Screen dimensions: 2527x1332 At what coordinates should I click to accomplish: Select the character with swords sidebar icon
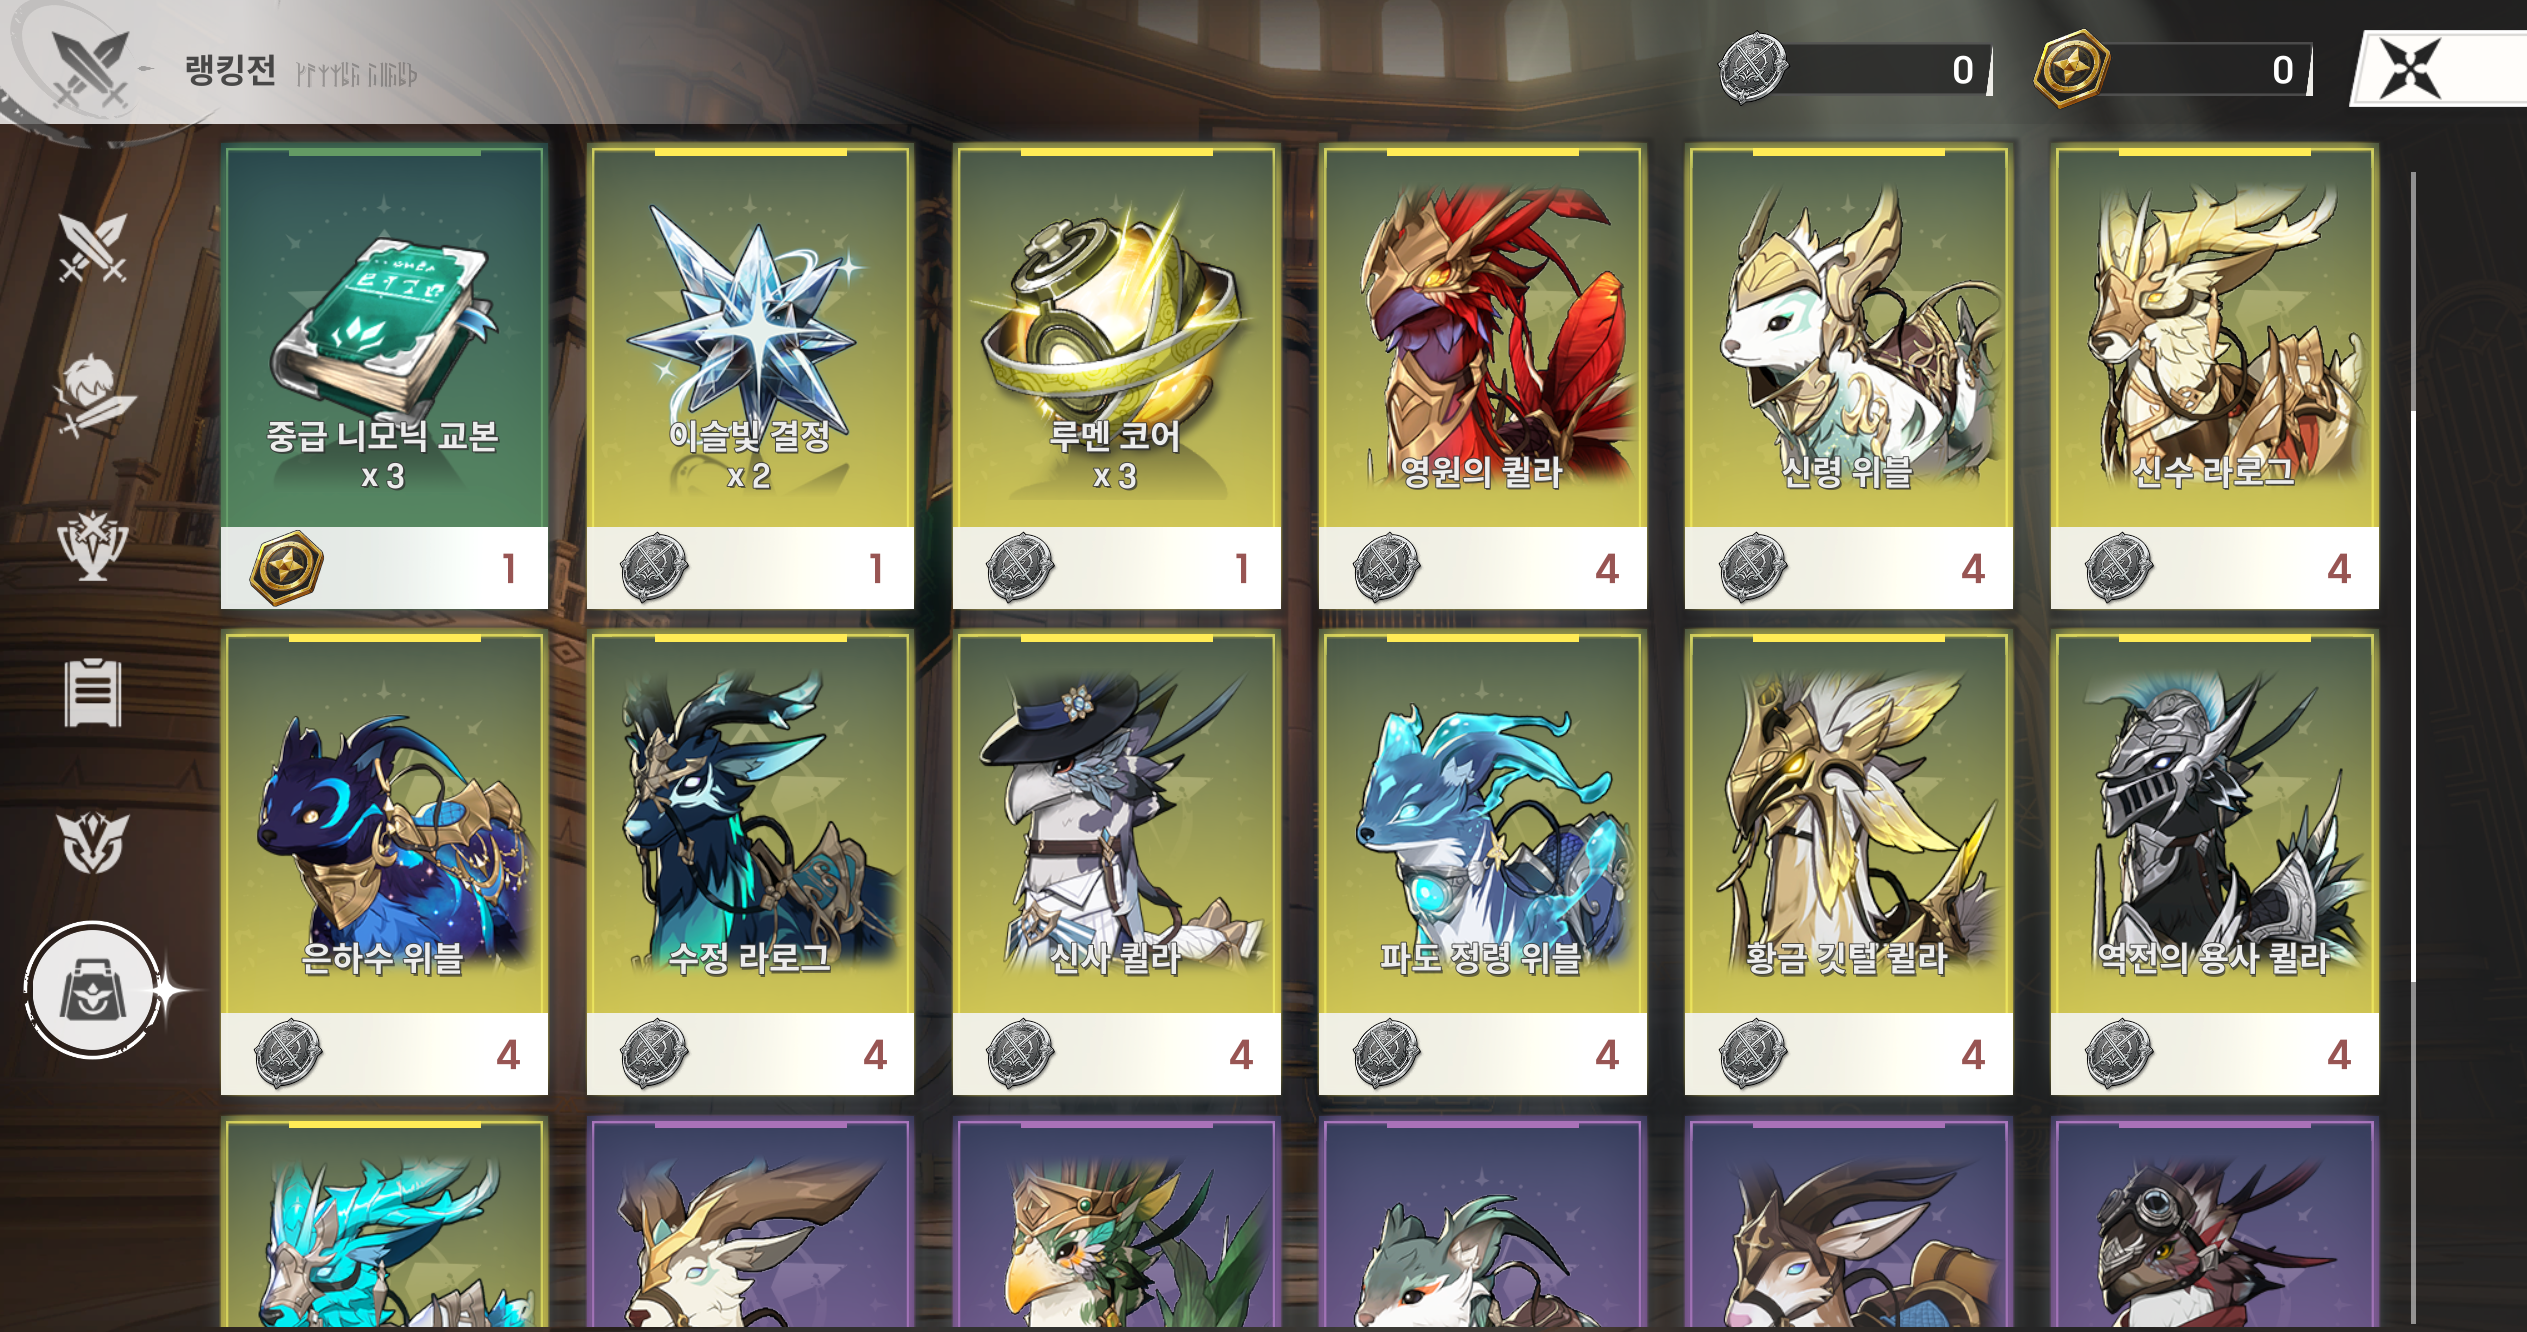[93, 395]
